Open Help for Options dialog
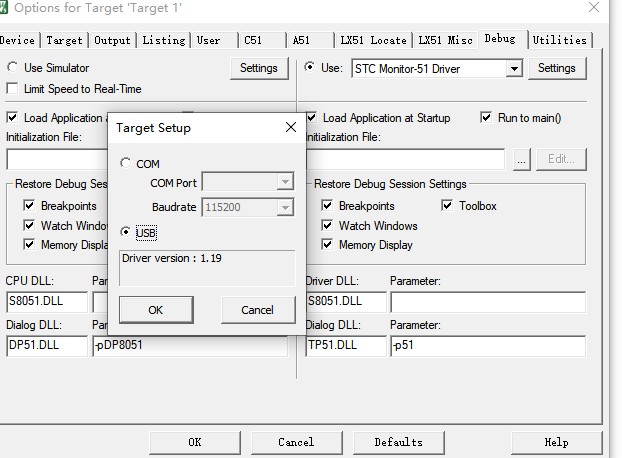The image size is (622, 458). [557, 442]
